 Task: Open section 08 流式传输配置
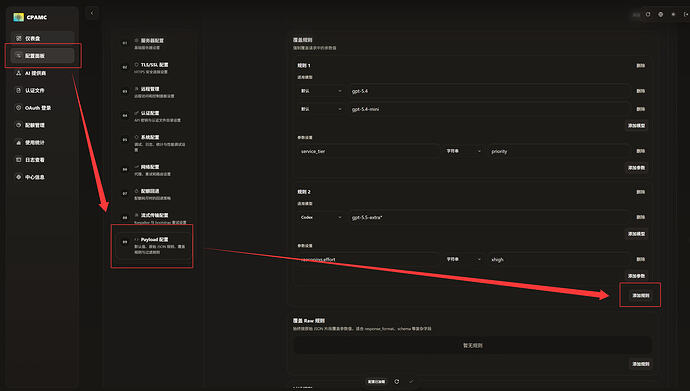pyautogui.click(x=154, y=218)
